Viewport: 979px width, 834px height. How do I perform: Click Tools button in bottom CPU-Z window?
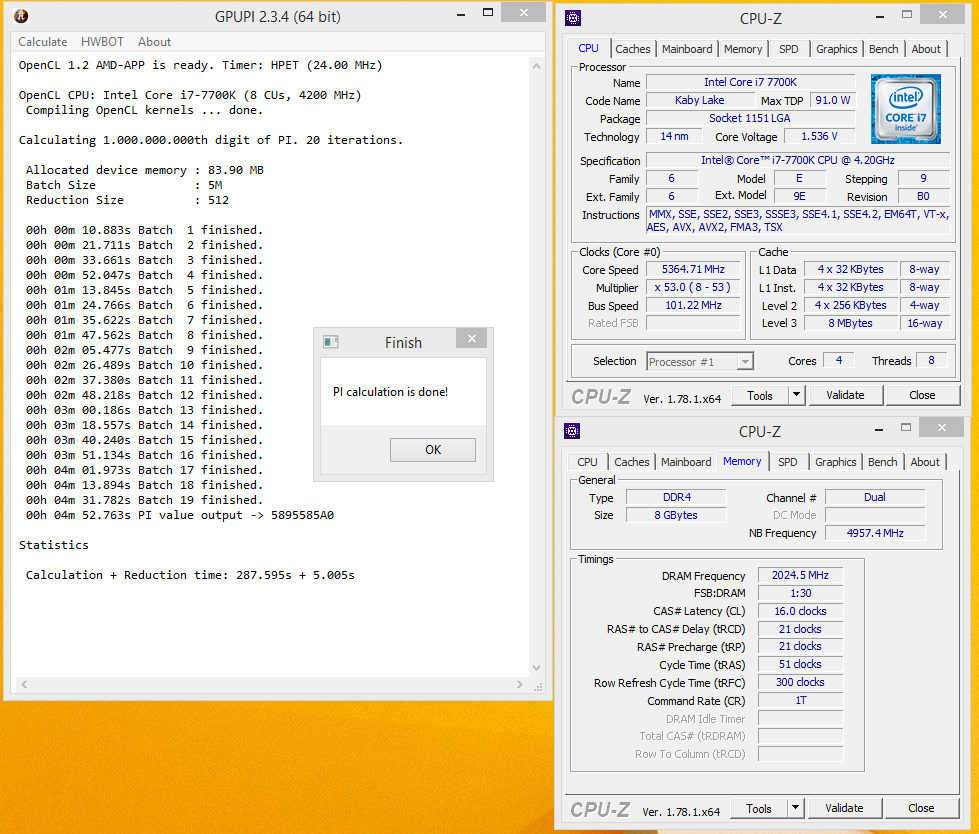point(758,809)
